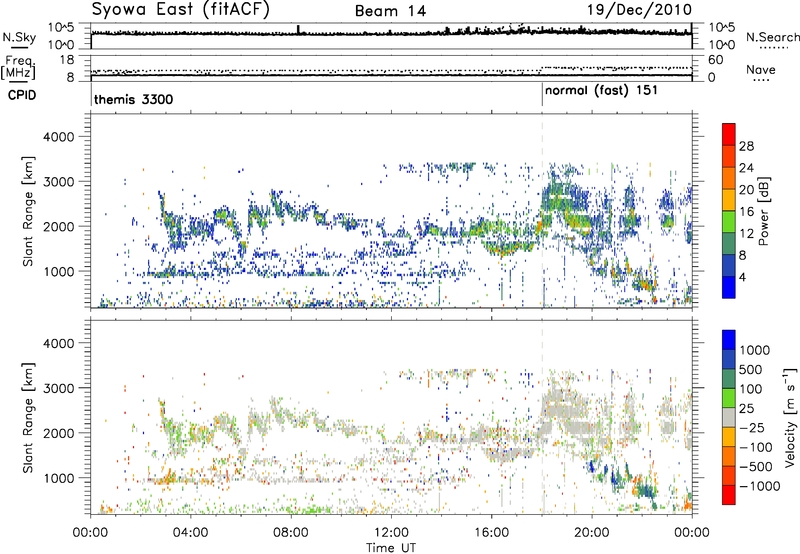Click the blue velocity scatter near 20:00 at 1000 km
Screen dimensions: 800x554
pos(593,466)
